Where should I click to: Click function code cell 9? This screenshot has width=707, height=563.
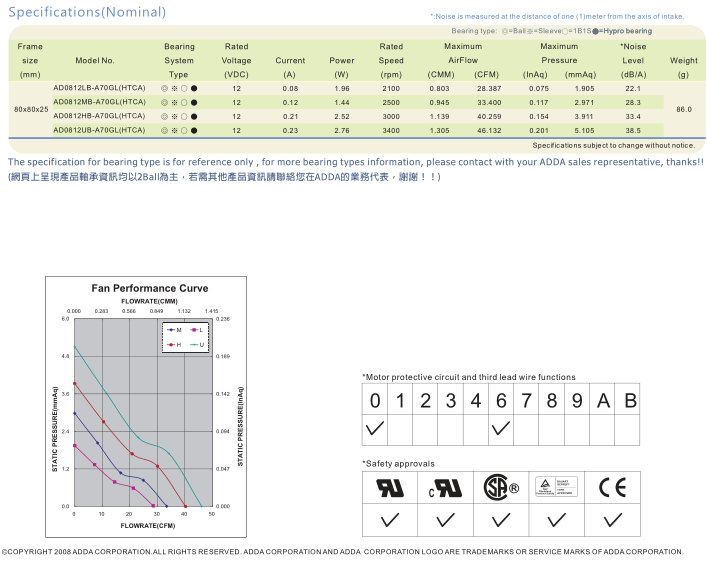(577, 399)
